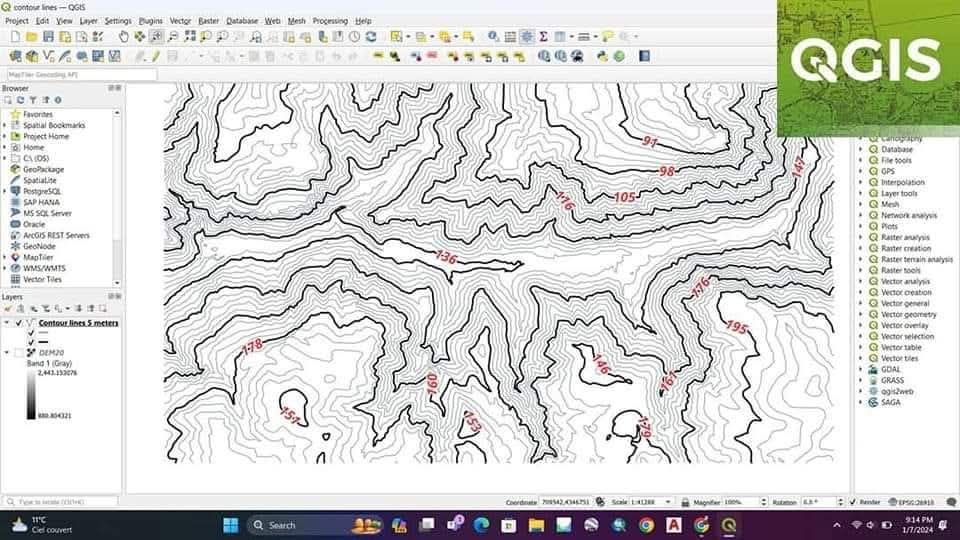Click the yellow Layer Labeling options icon

point(378,56)
